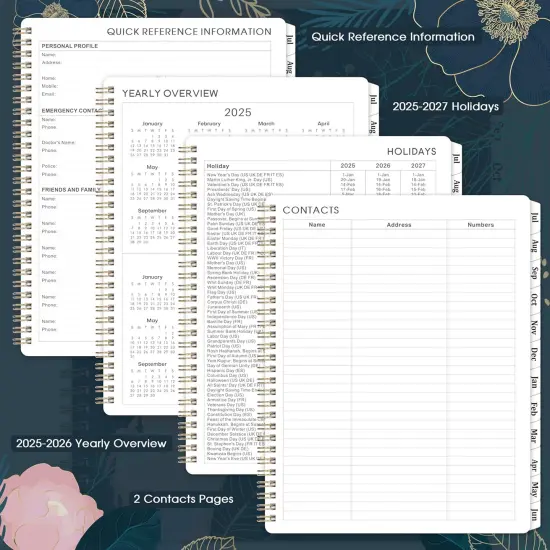Click the 'YEARLY OVERVIEW' page heading
Image resolution: width=550 pixels, height=550 pixels.
[x=170, y=93]
